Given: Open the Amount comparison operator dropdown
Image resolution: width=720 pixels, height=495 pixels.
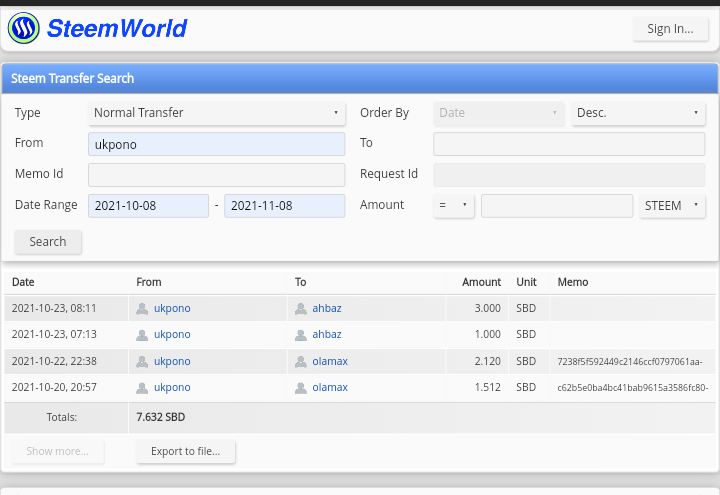Looking at the screenshot, I should (453, 206).
